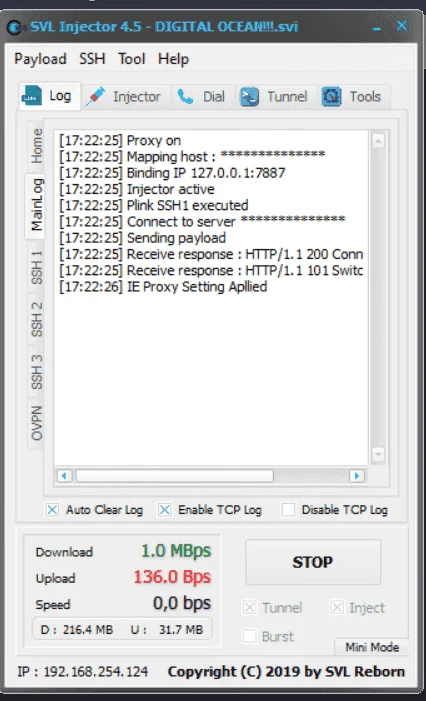This screenshot has height=701, width=426.
Task: Click the 'HTTP/1.1 101 Switc' response log line
Action: tap(211, 270)
